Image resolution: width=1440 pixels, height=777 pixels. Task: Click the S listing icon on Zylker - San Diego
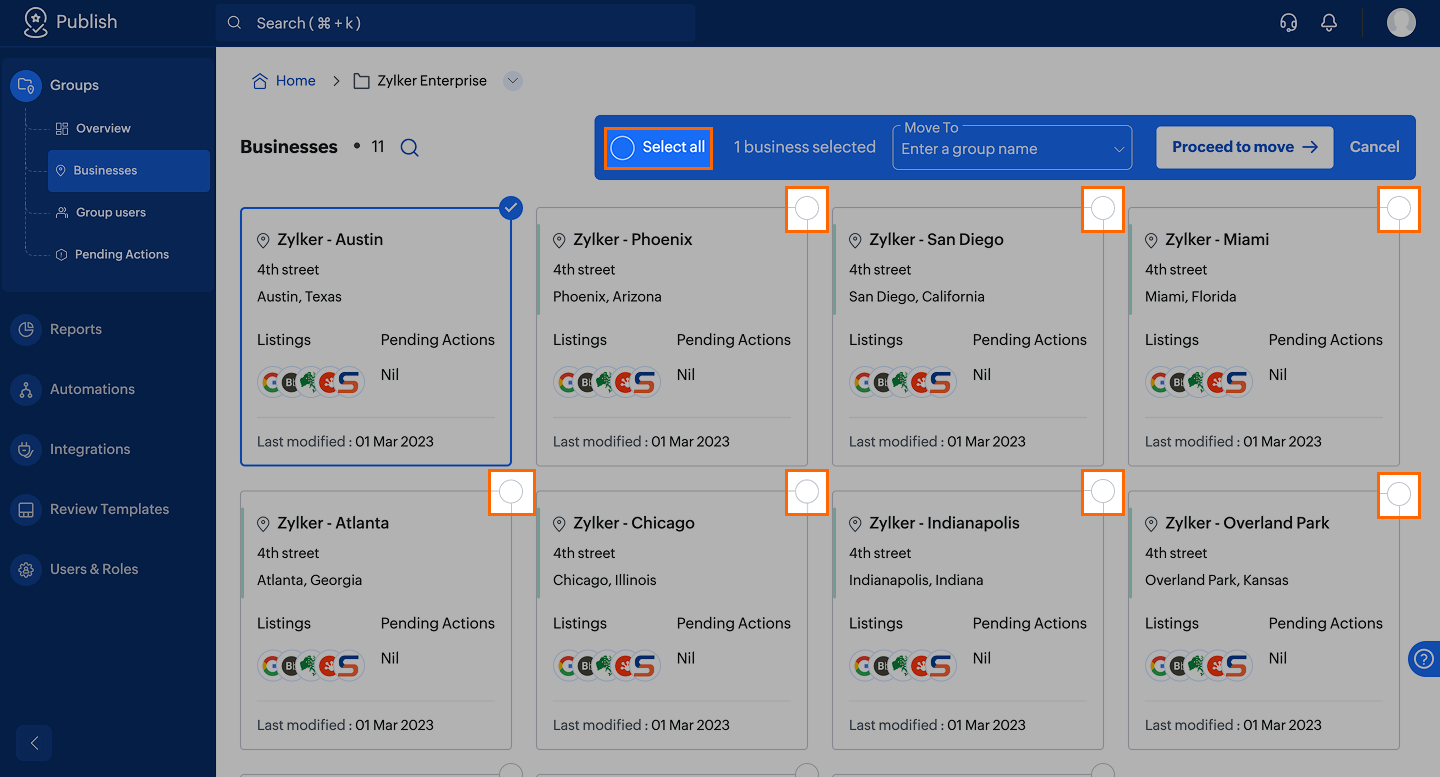pos(940,382)
